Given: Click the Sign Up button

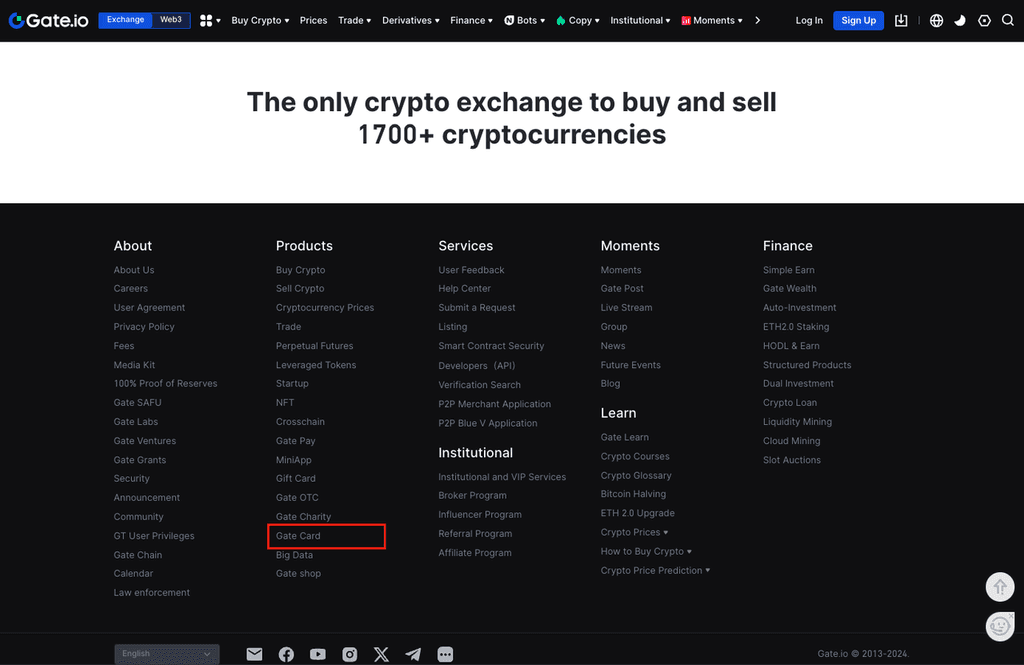Looking at the screenshot, I should tap(858, 20).
